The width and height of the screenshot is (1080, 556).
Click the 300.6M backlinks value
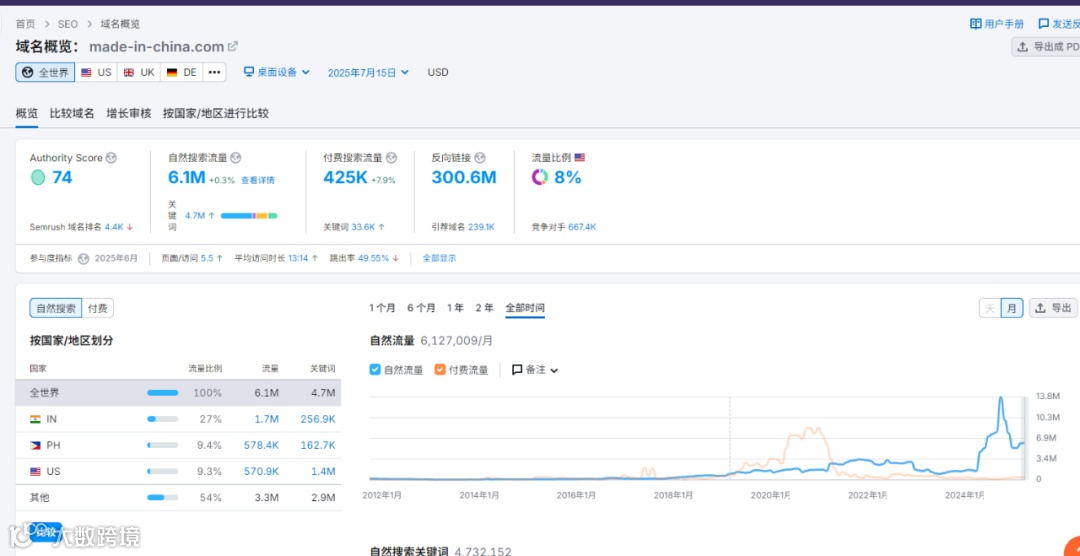pyautogui.click(x=464, y=178)
